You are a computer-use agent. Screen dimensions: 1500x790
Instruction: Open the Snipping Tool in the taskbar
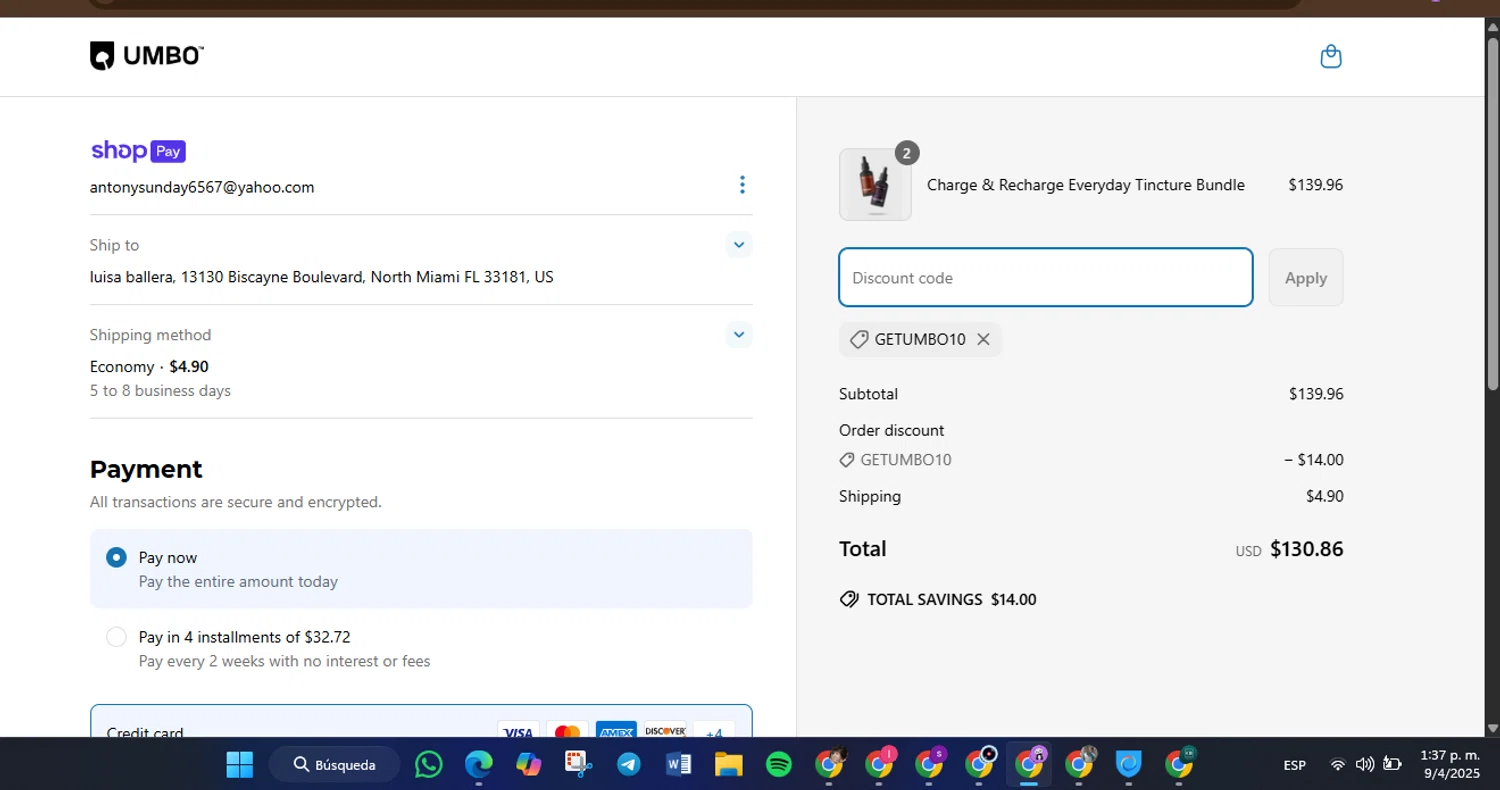579,765
